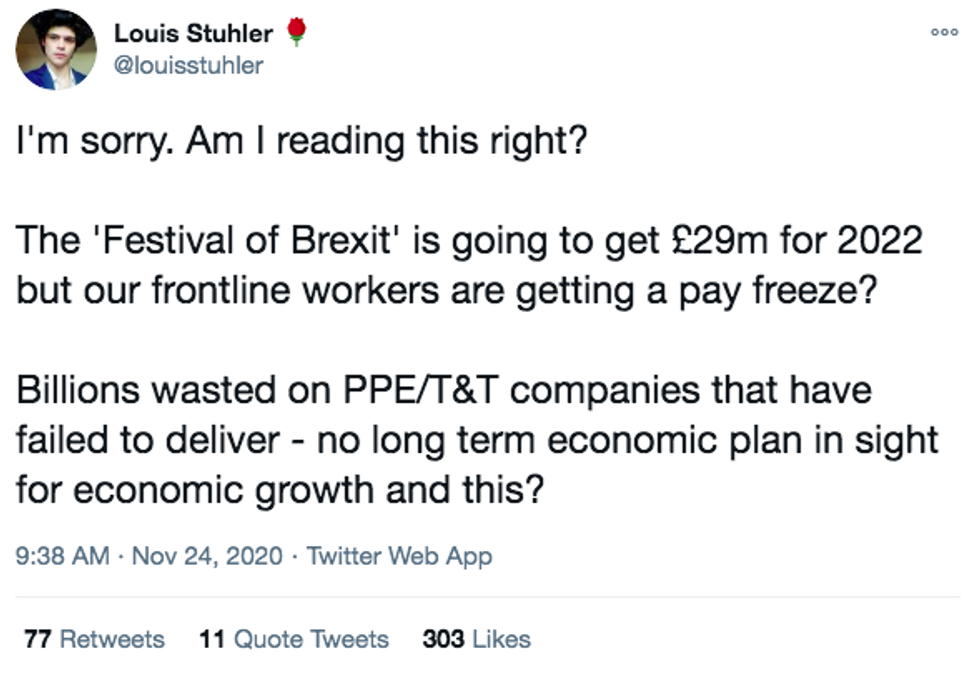Click the Twitter Web App source link
This screenshot has width=980, height=674.
399,556
